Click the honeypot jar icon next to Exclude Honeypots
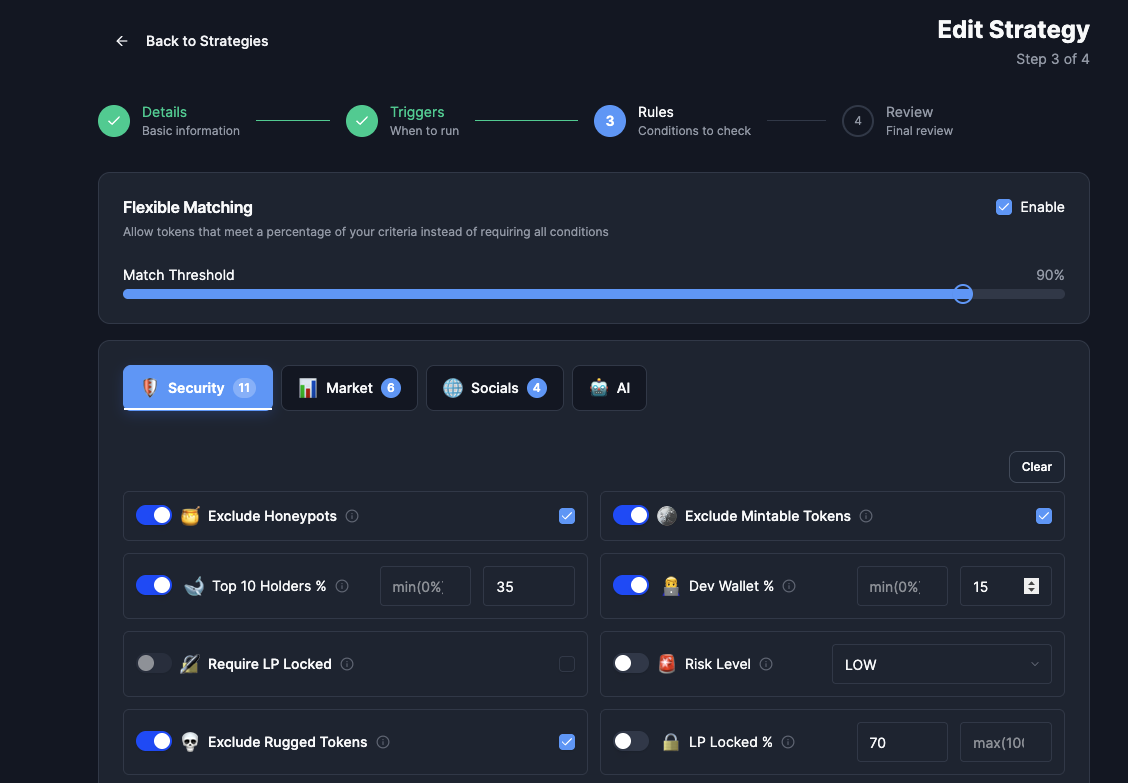The width and height of the screenshot is (1128, 783). (x=190, y=516)
